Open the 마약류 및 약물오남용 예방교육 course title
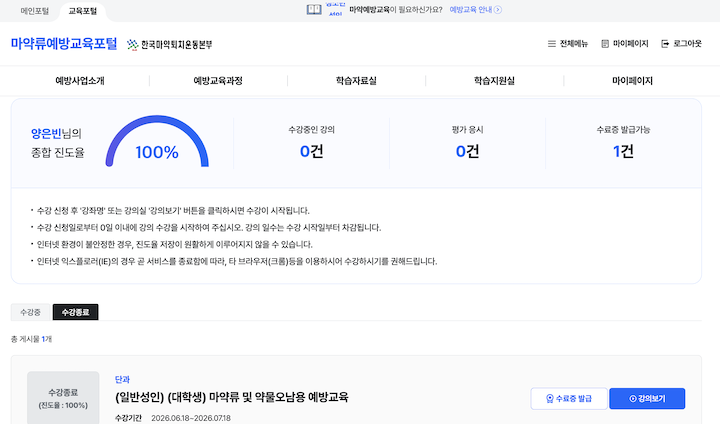Viewport: 720px width, 424px height. coord(231,397)
